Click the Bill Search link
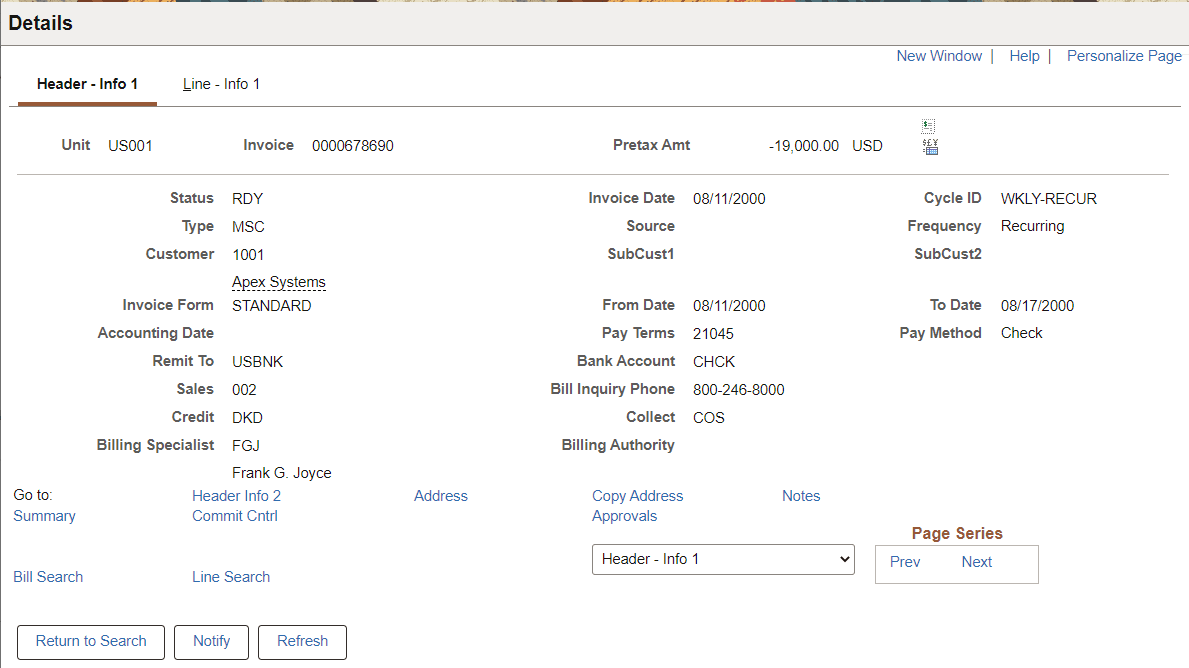The width and height of the screenshot is (1189, 668). (47, 576)
